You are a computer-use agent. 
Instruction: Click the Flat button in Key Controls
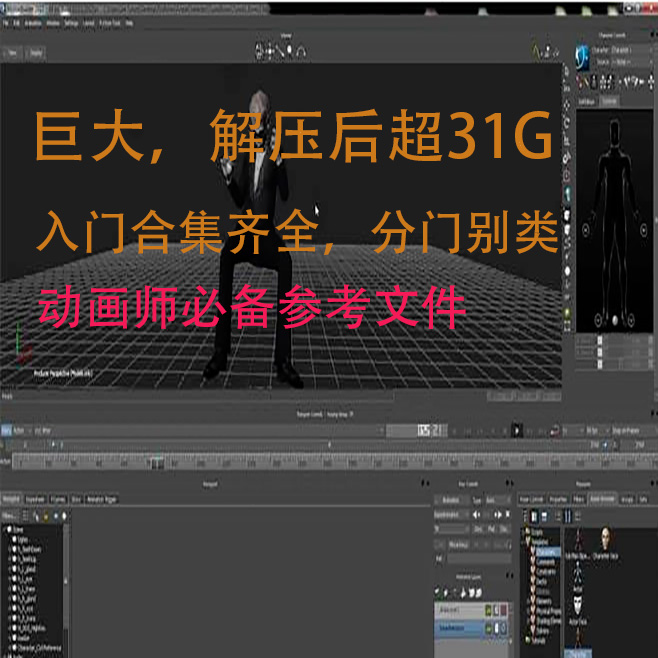(x=491, y=530)
